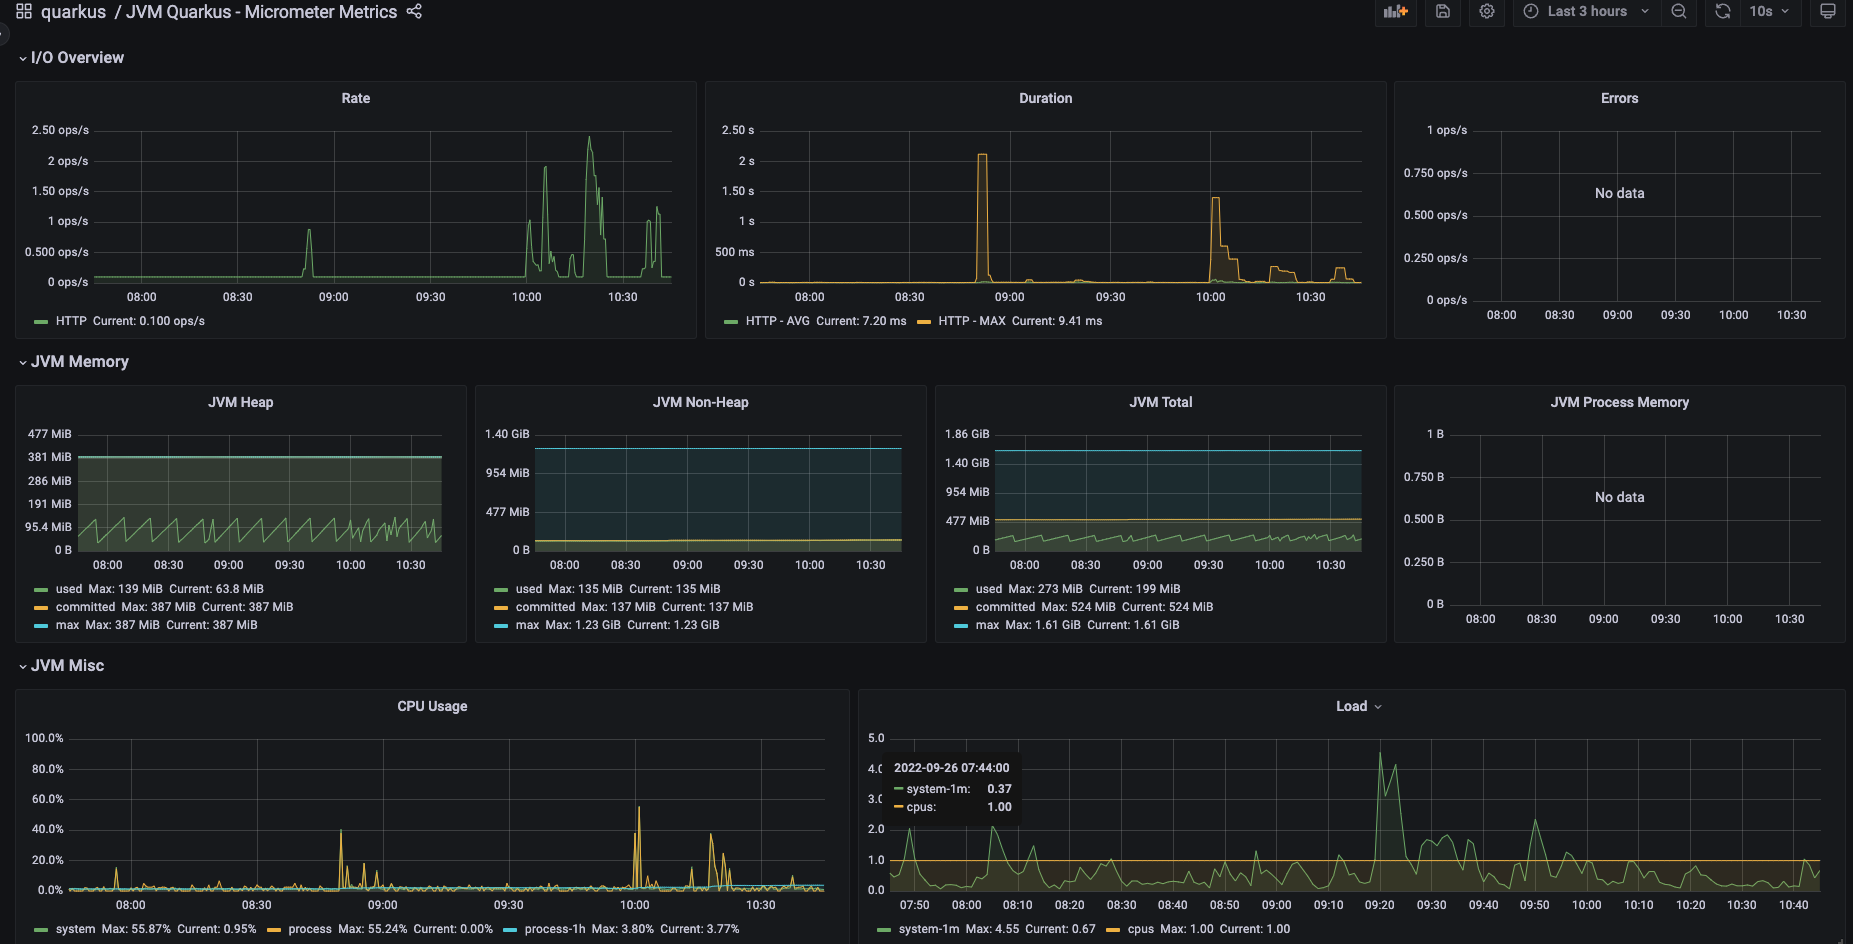Click dashboard title JVM Quarkus - Micrometer Metrics
Image resolution: width=1853 pixels, height=944 pixels.
click(261, 12)
